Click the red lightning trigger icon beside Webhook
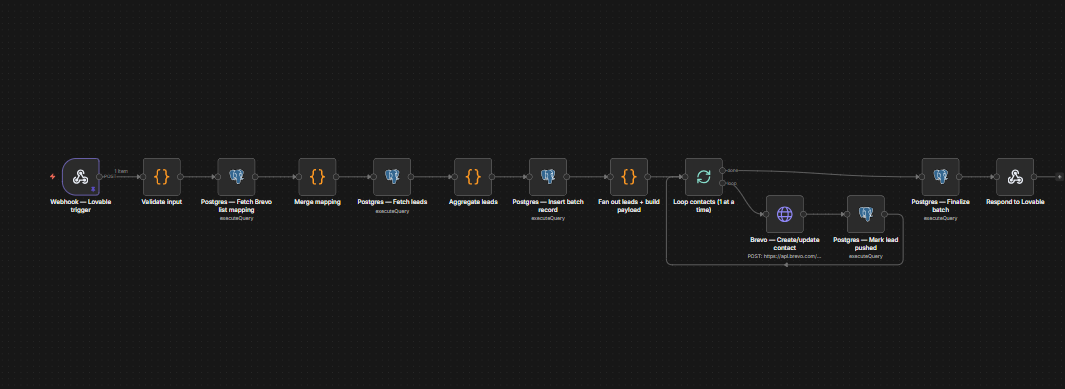Viewport: 1065px width, 389px height. [52, 177]
